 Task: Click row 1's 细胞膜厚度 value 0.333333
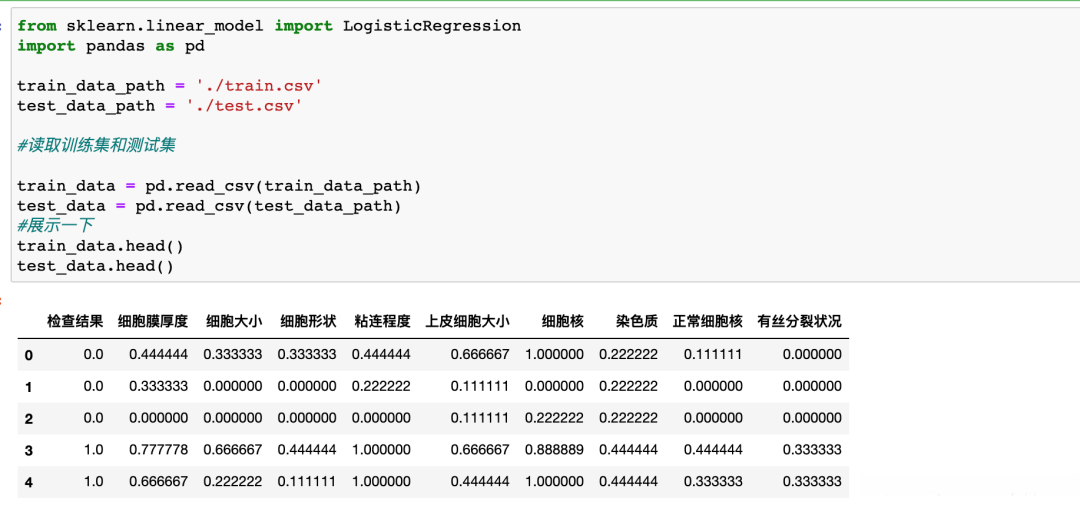pos(158,386)
